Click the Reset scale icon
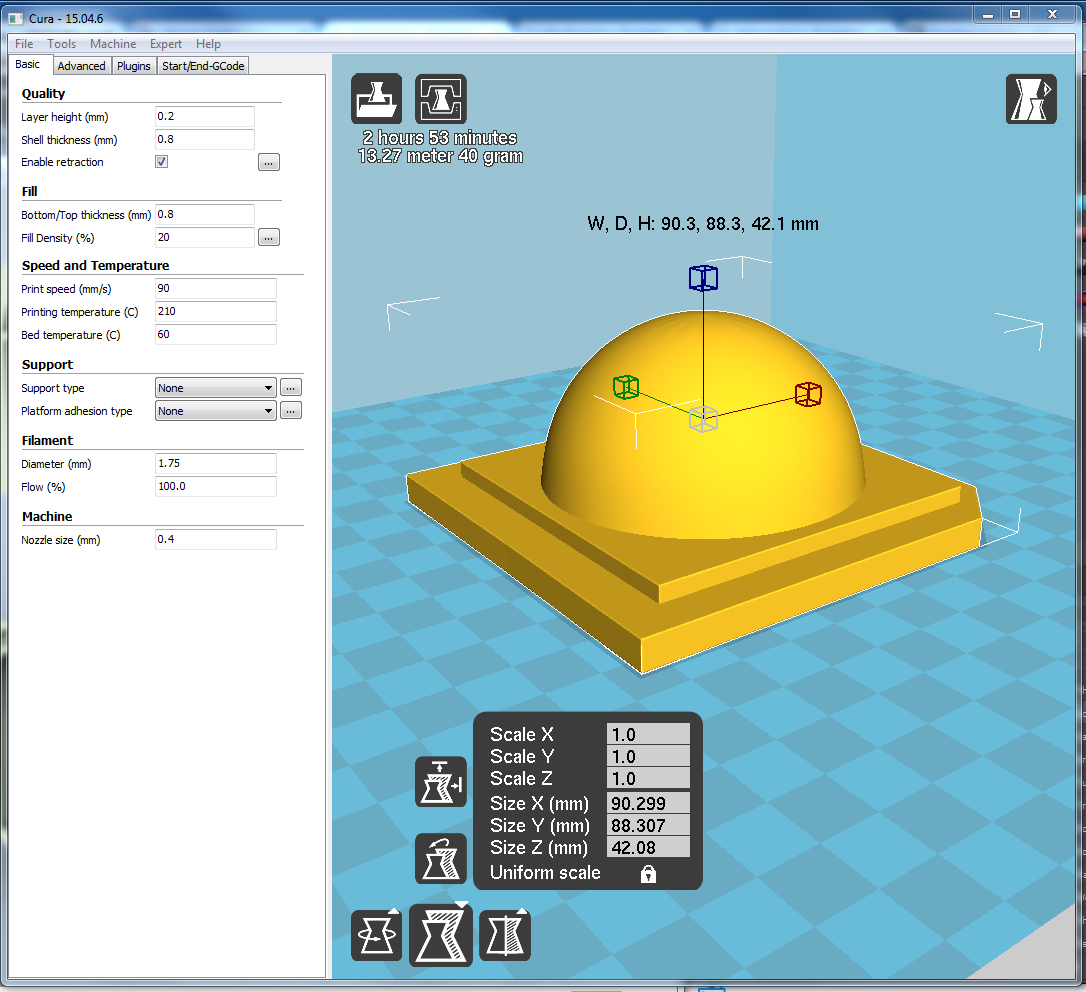This screenshot has width=1086, height=992. click(441, 859)
